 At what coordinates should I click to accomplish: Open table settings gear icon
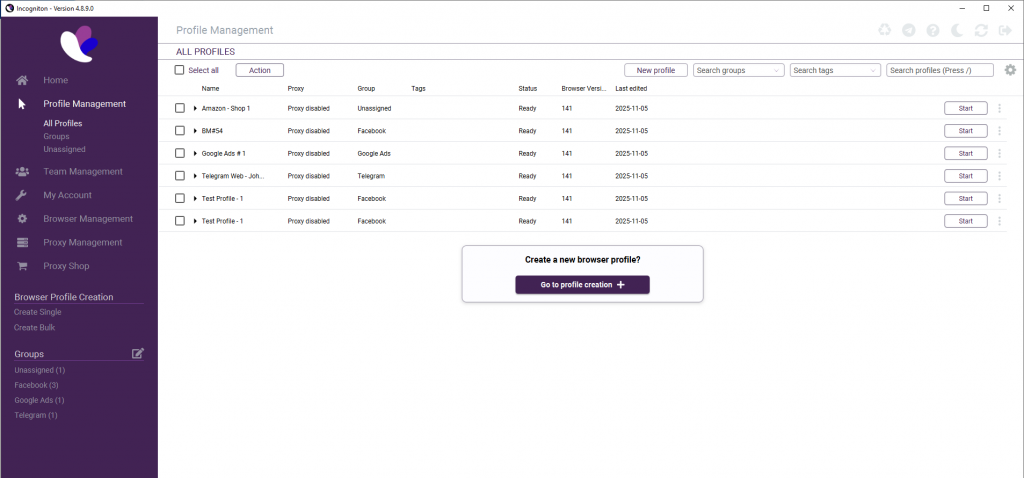(1010, 70)
